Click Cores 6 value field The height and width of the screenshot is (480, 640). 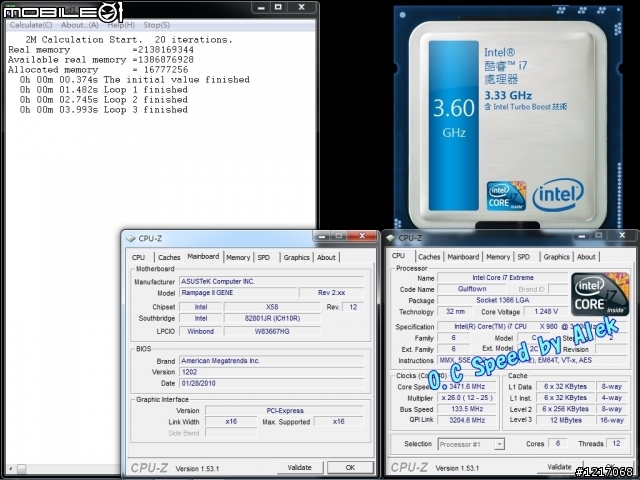(x=558, y=443)
